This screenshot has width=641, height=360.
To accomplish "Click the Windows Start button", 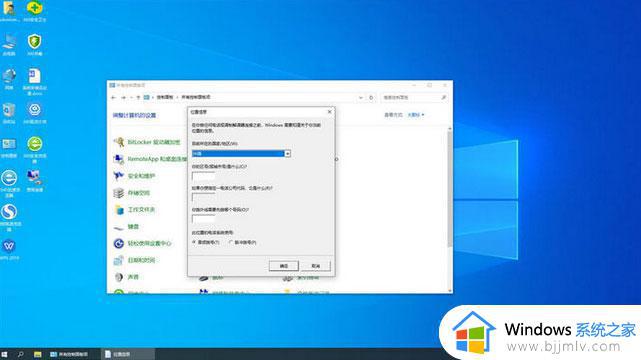I will pyautogui.click(x=4, y=354).
